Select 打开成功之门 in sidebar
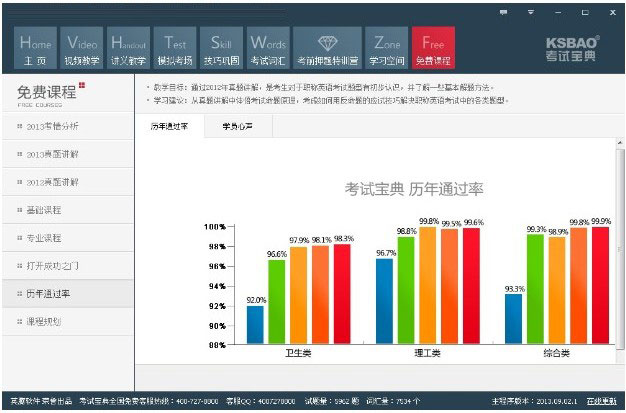This screenshot has width=626, height=413. click(x=68, y=266)
